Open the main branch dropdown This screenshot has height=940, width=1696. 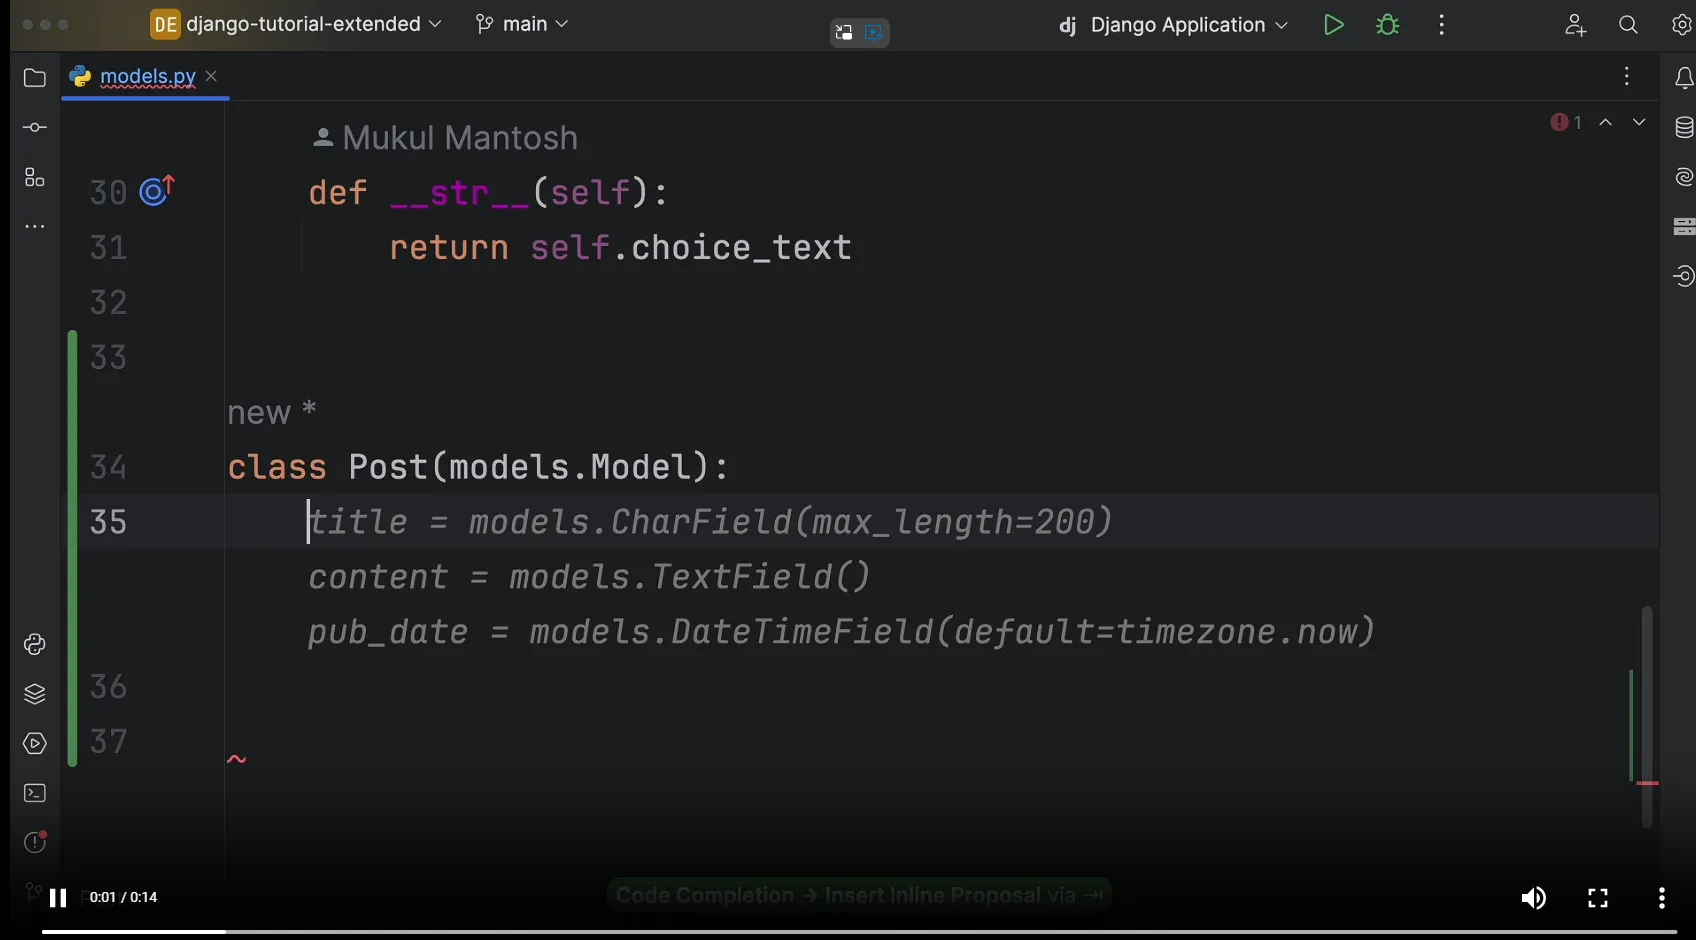[x=522, y=24]
